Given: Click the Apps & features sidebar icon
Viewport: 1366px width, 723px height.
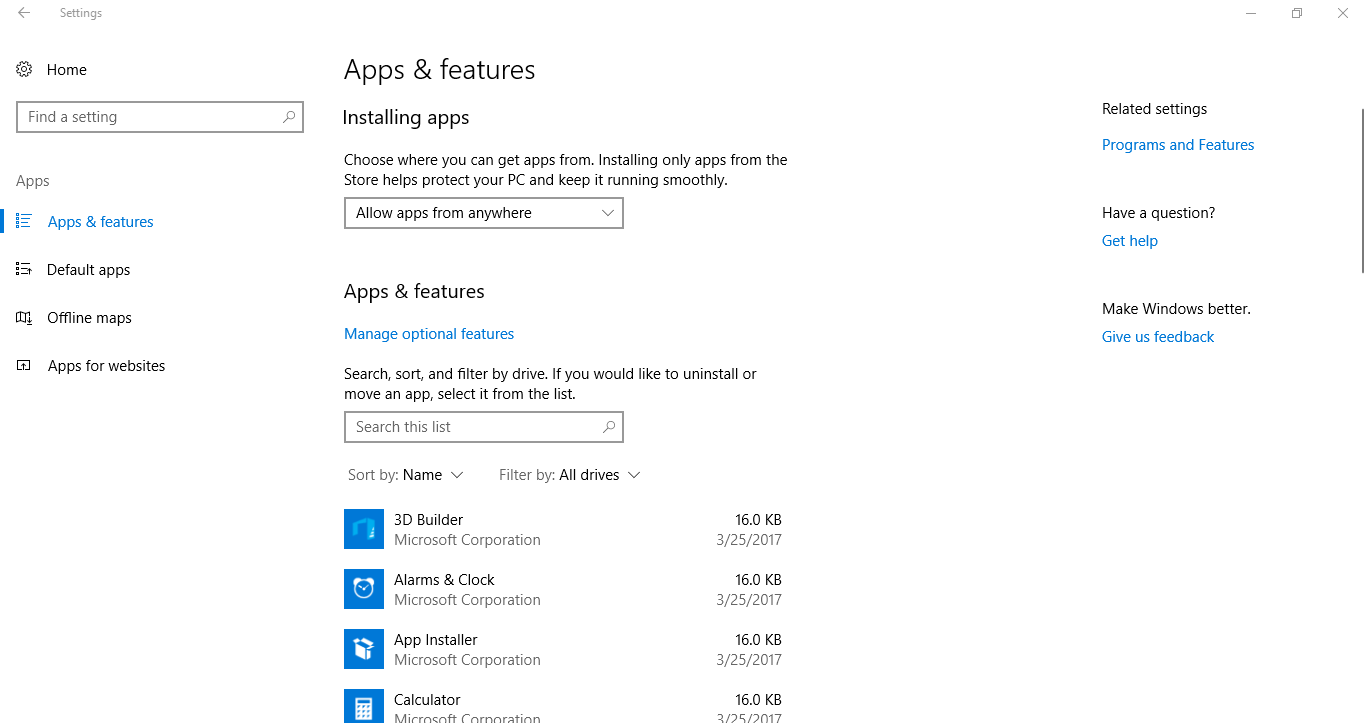Looking at the screenshot, I should [x=24, y=221].
